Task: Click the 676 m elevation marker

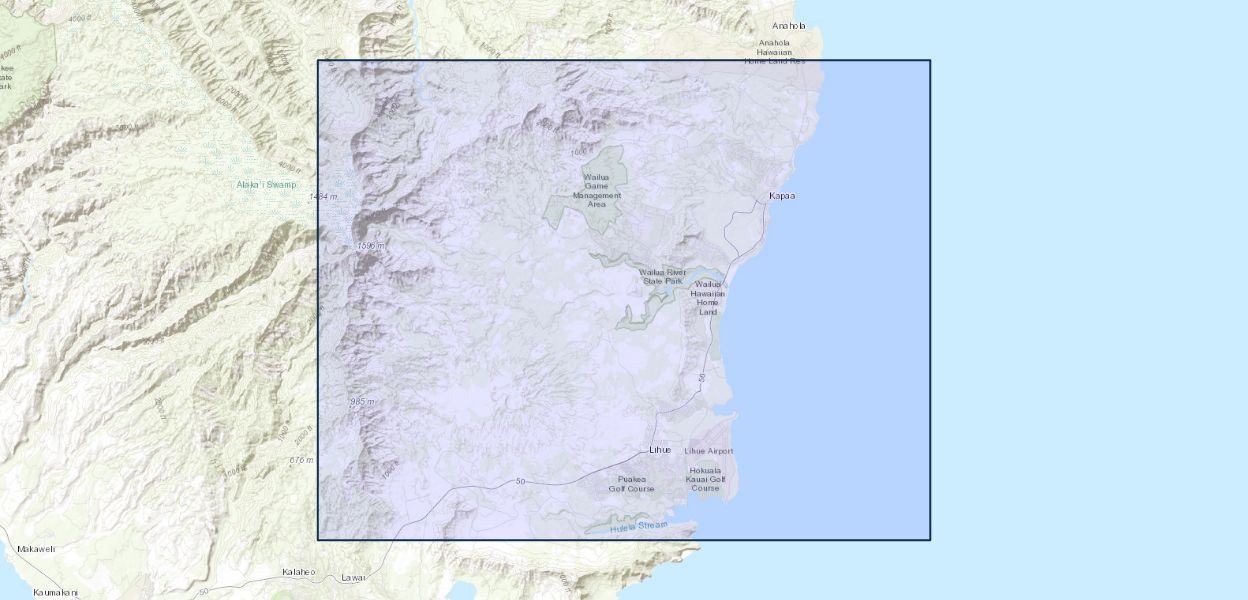Action: [x=301, y=460]
